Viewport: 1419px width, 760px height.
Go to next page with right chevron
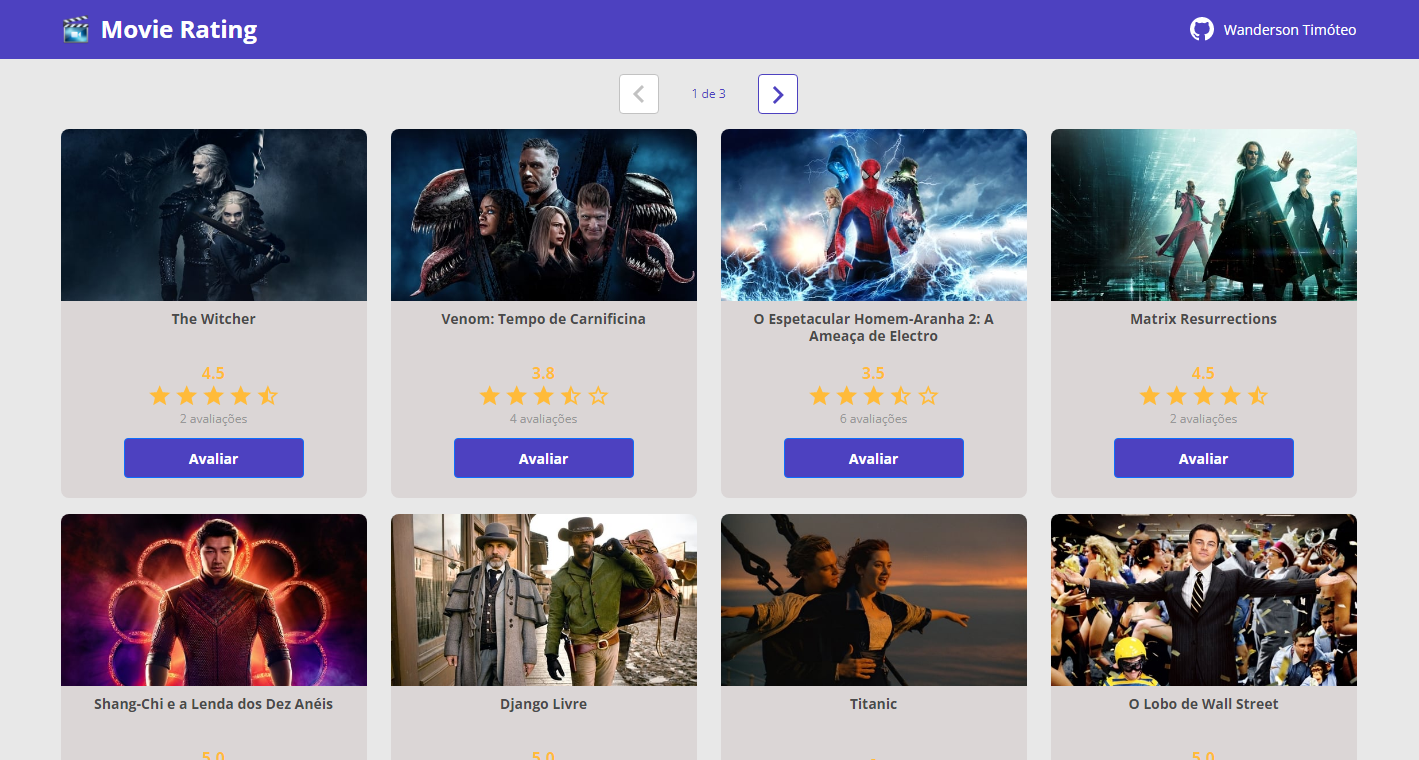pyautogui.click(x=777, y=94)
